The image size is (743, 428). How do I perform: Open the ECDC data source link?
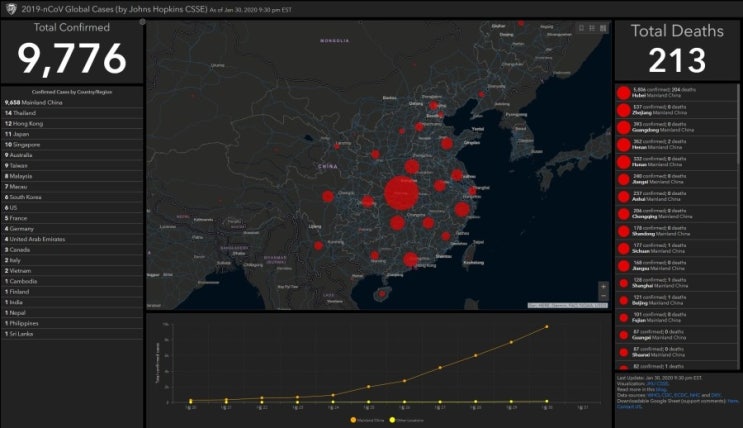pyautogui.click(x=680, y=395)
